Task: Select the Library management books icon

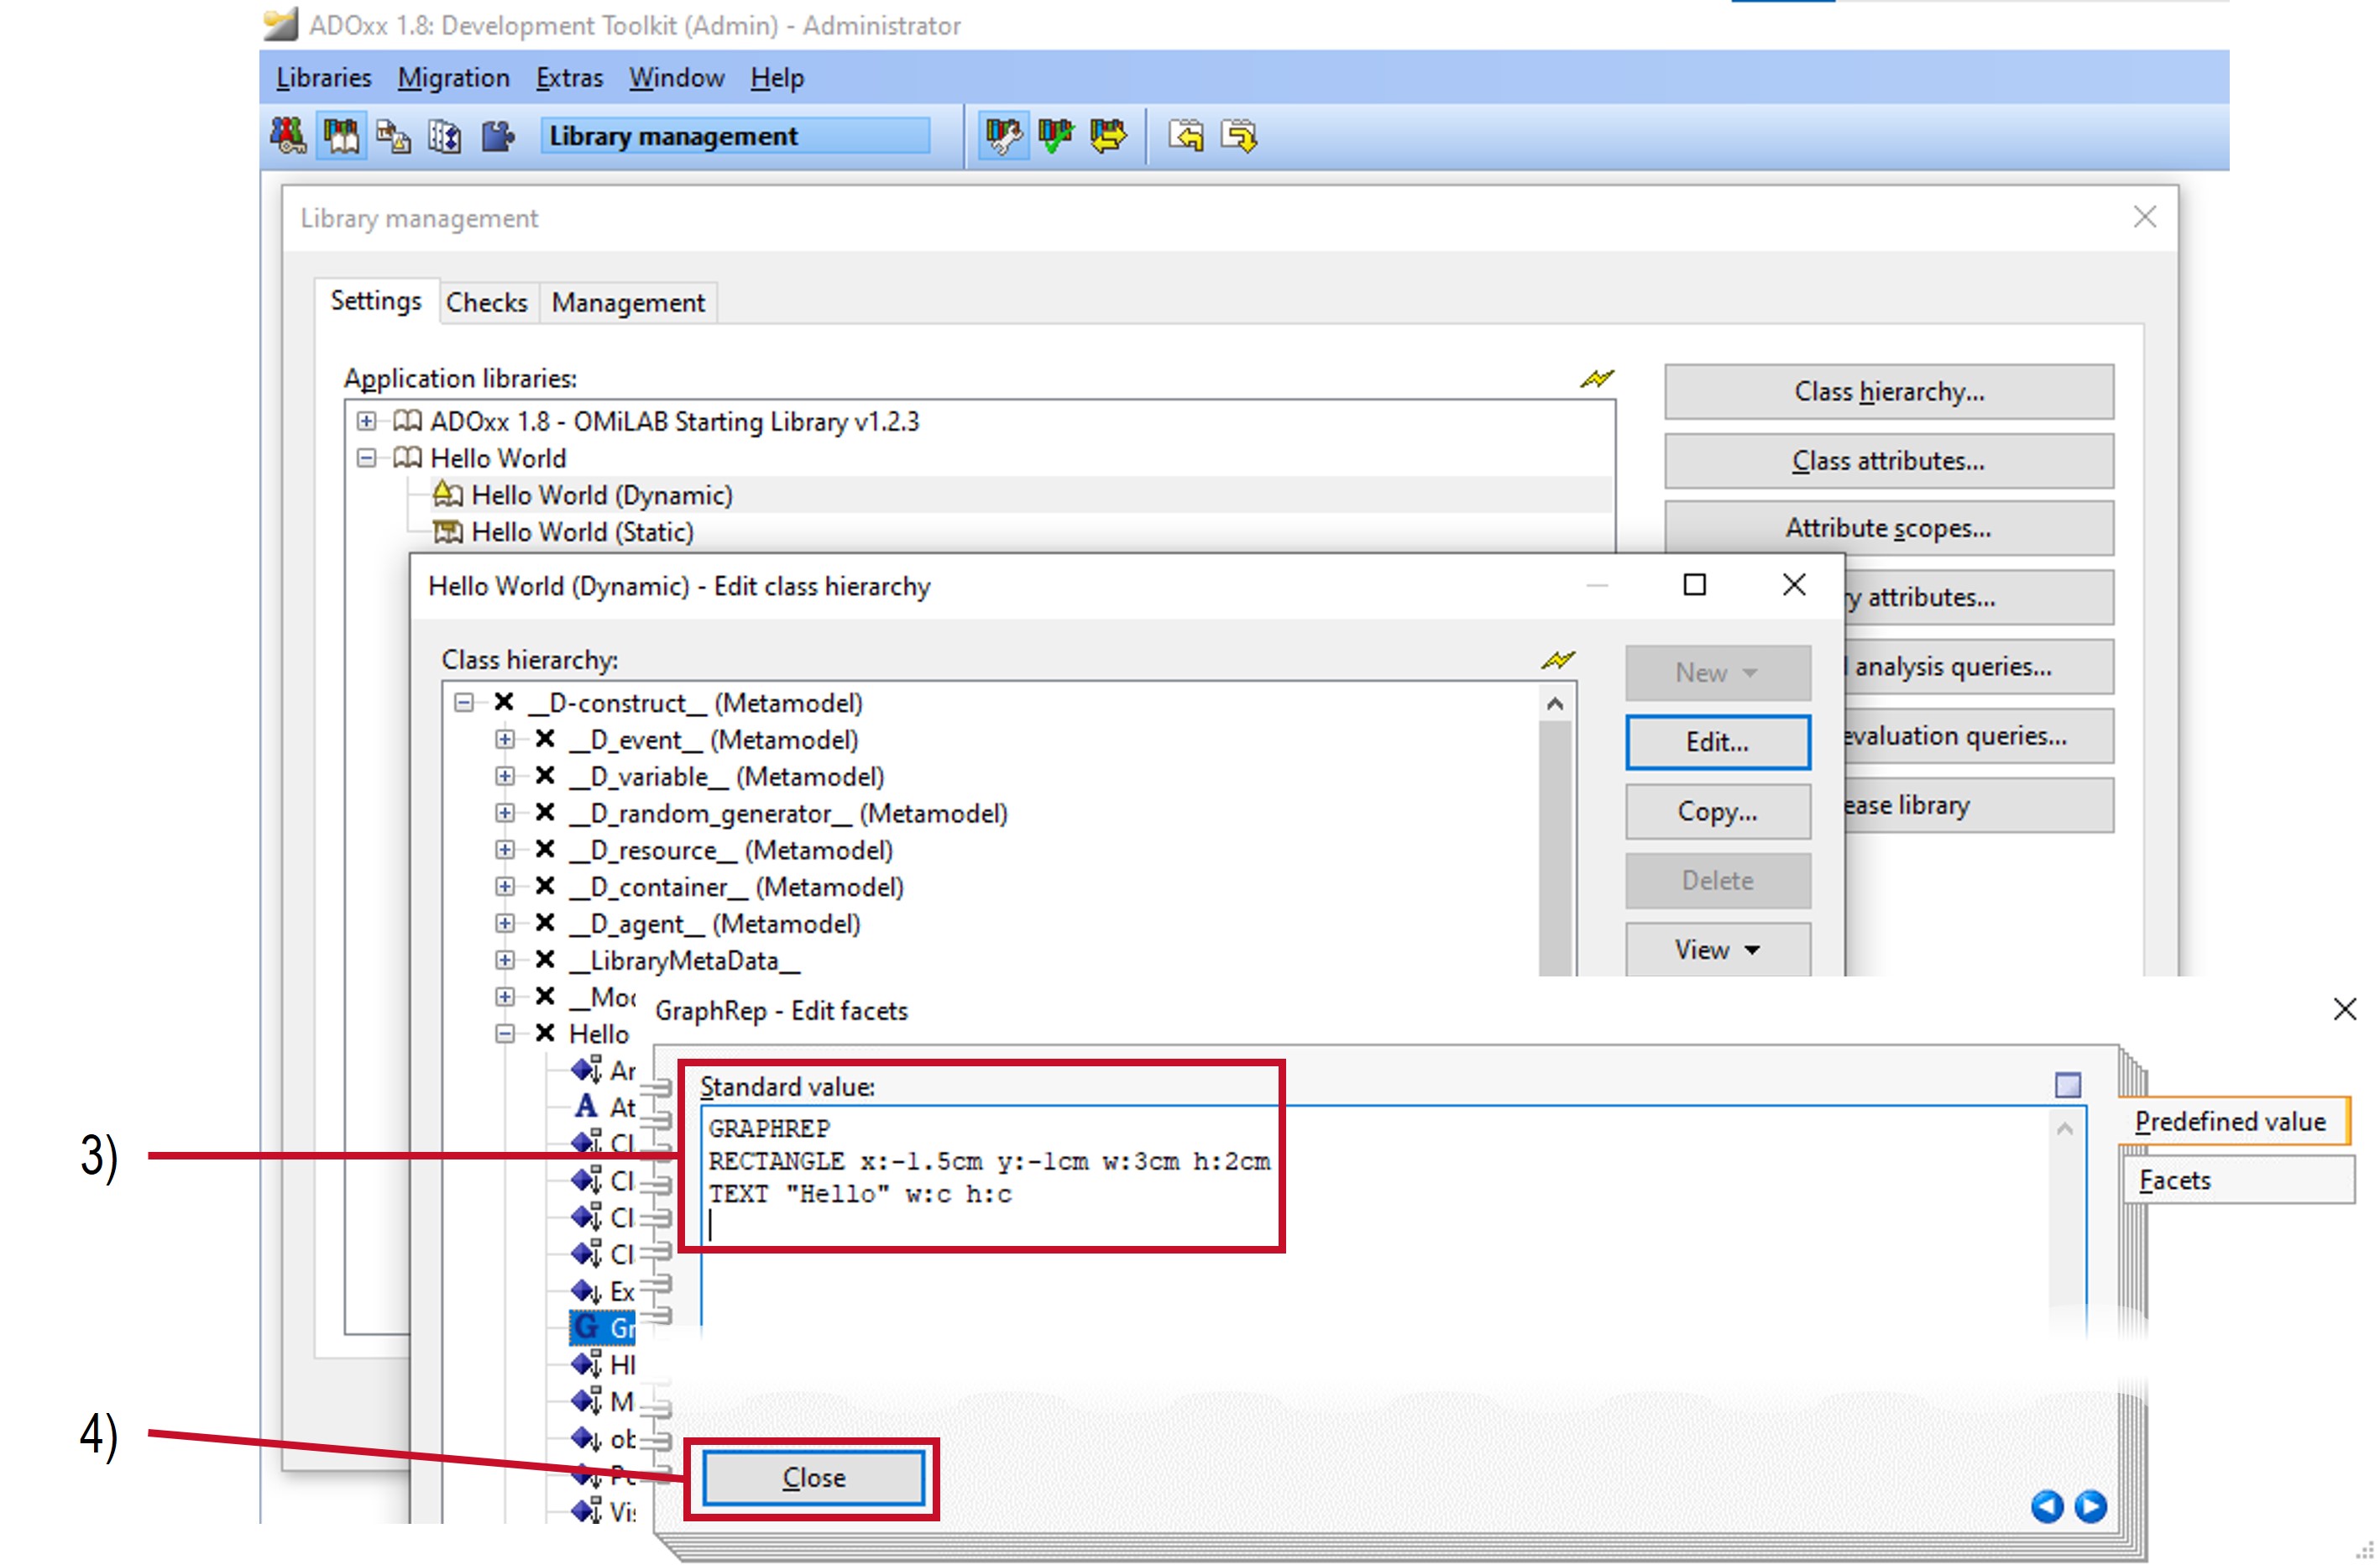Action: pyautogui.click(x=341, y=136)
